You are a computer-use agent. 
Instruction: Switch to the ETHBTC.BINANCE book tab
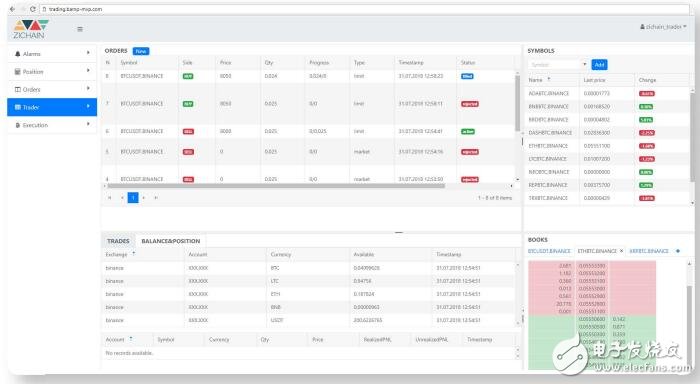coord(597,251)
